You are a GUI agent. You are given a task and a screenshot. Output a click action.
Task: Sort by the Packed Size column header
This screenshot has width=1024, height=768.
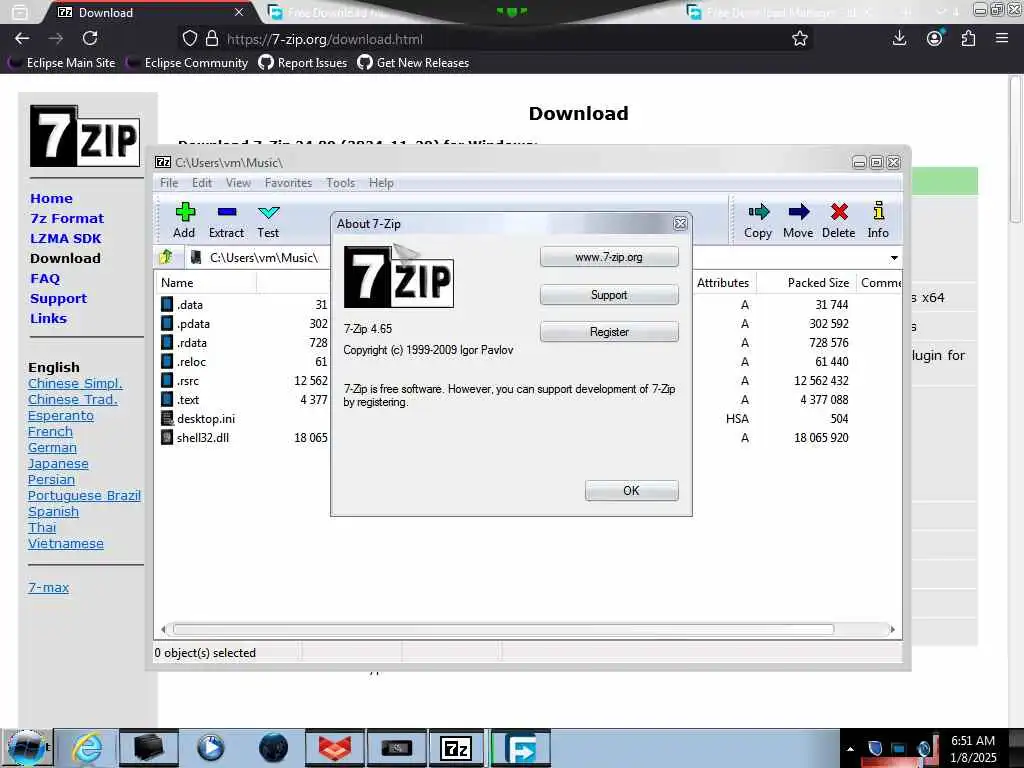click(805, 283)
